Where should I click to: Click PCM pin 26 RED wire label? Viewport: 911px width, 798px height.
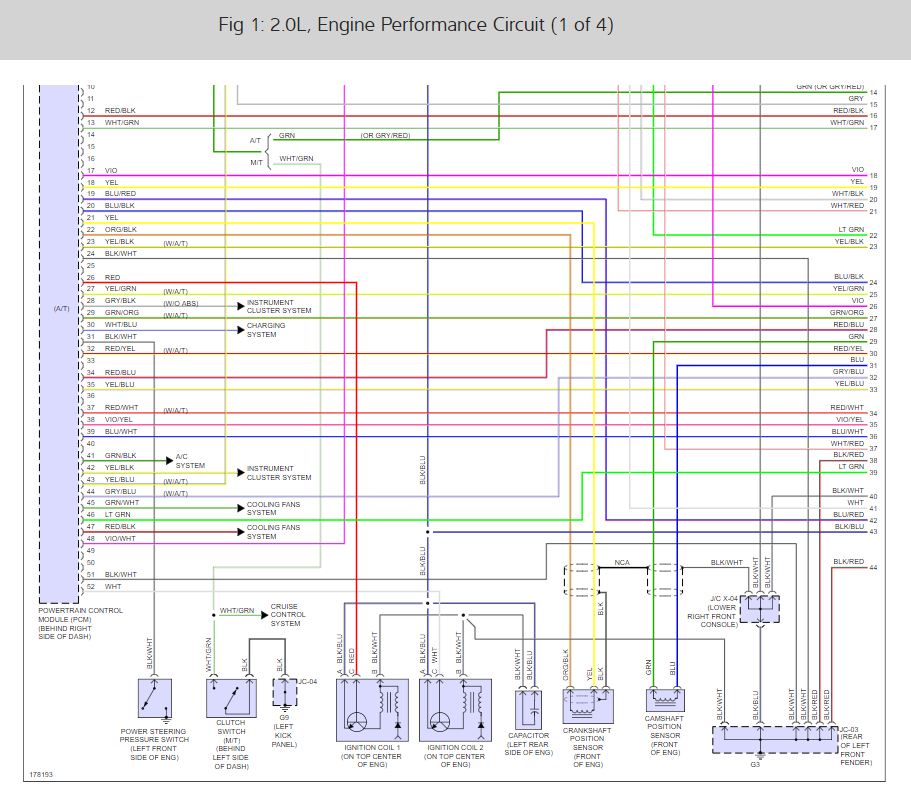click(x=112, y=277)
